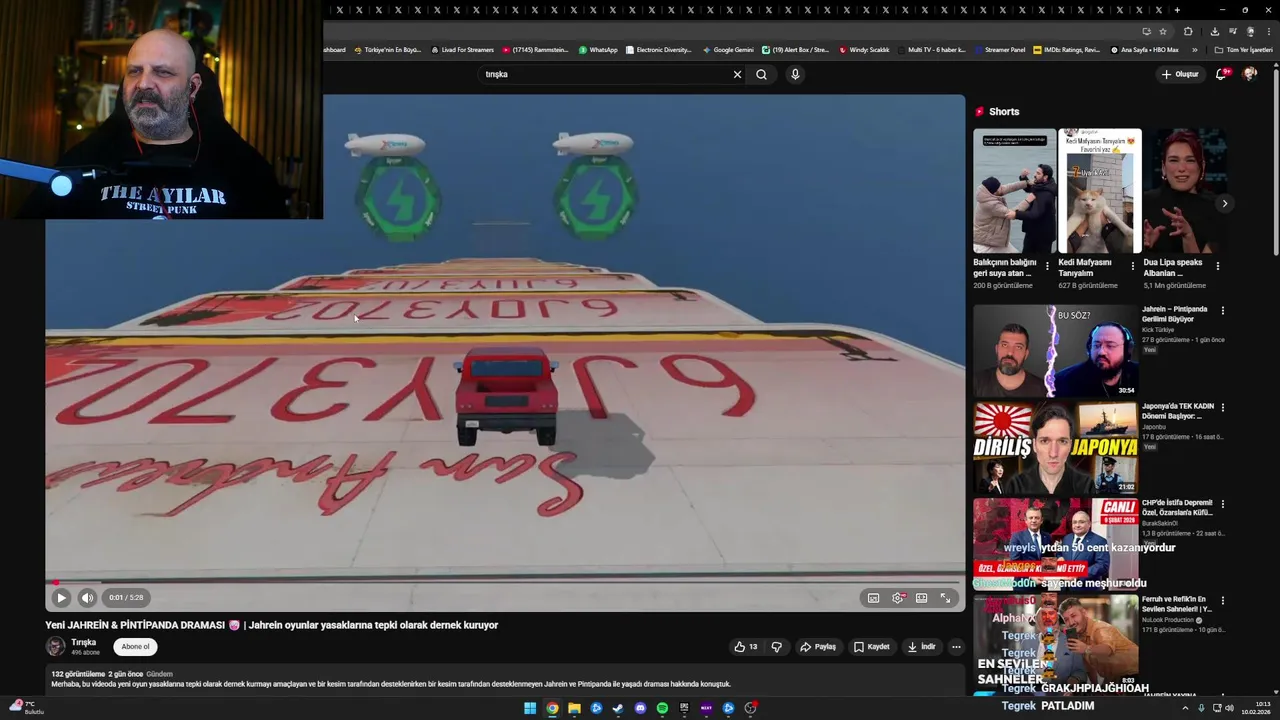Image resolution: width=1280 pixels, height=720 pixels.
Task: Show hidden system tray icons
Action: tap(1188, 708)
